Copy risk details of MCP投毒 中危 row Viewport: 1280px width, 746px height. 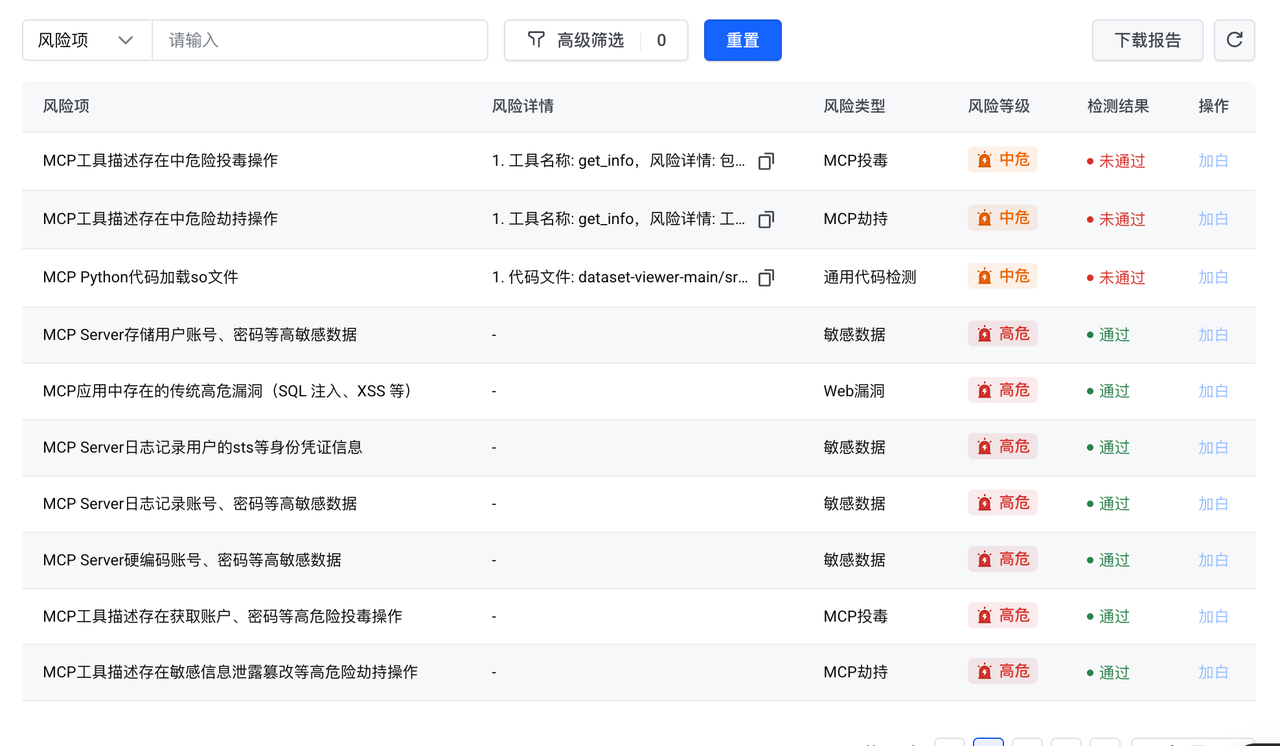click(x=766, y=161)
